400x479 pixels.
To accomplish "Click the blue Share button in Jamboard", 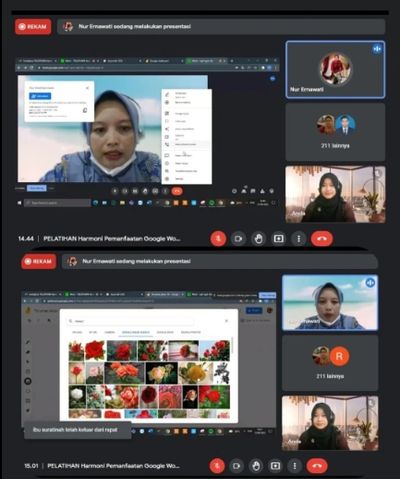I will coord(254,310).
